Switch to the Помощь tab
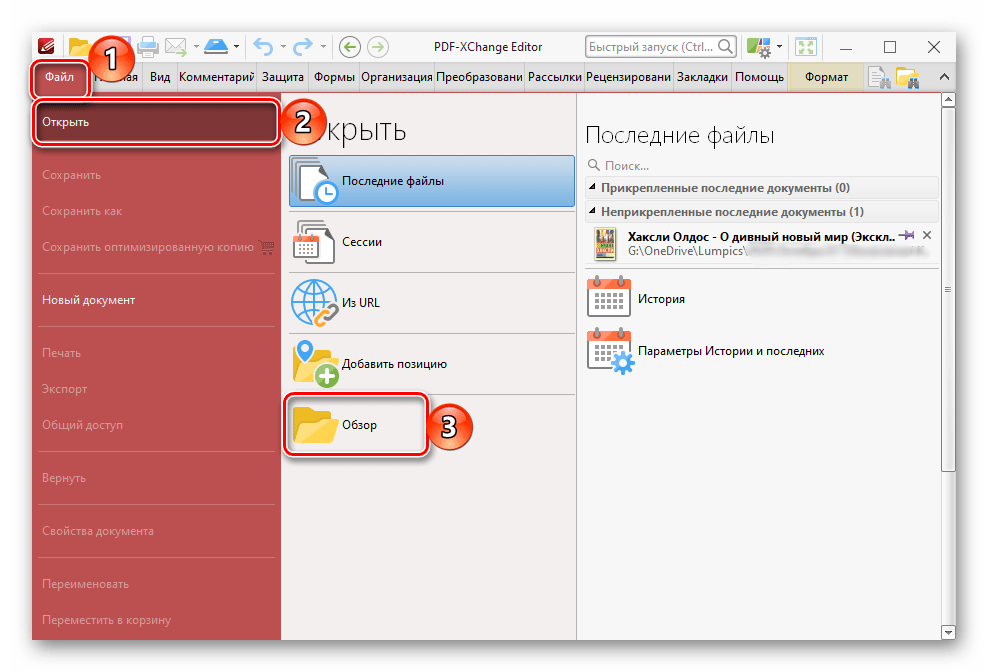The width and height of the screenshot is (988, 672). 759,77
